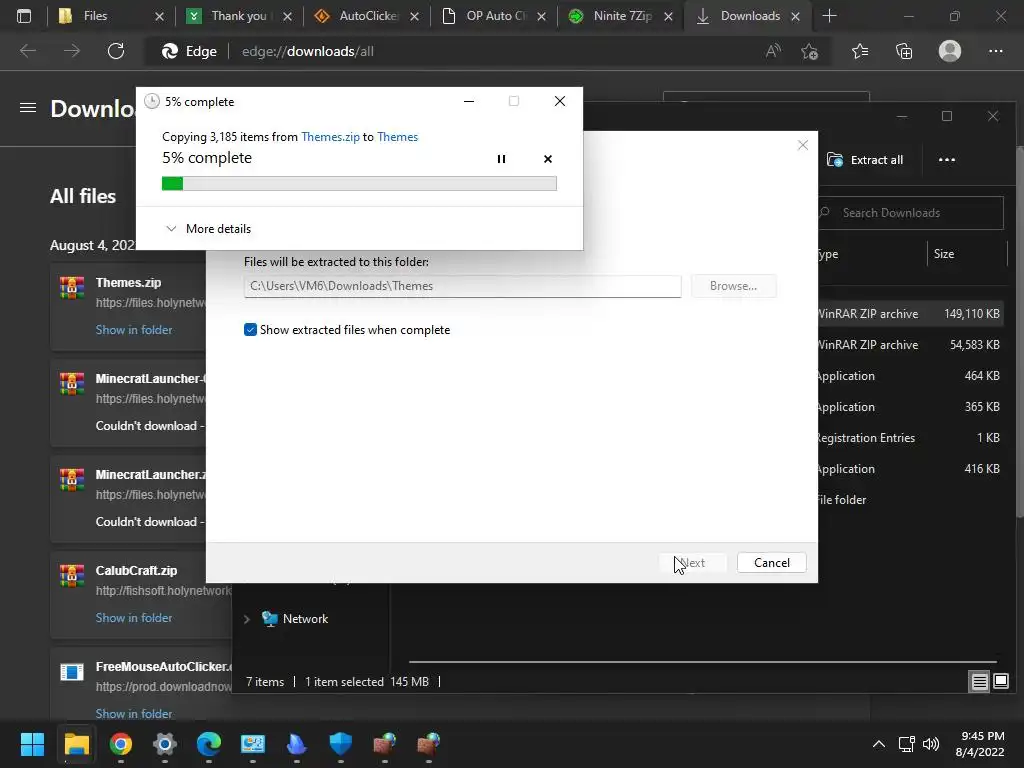Viewport: 1024px width, 768px height.
Task: Open Windows Security shield on taskbar
Action: point(340,744)
